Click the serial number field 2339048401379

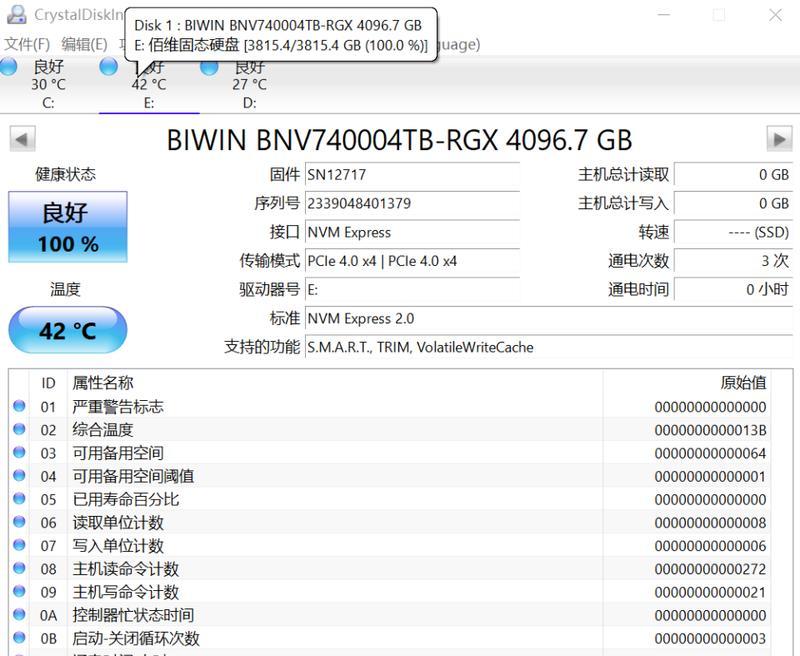(x=412, y=204)
